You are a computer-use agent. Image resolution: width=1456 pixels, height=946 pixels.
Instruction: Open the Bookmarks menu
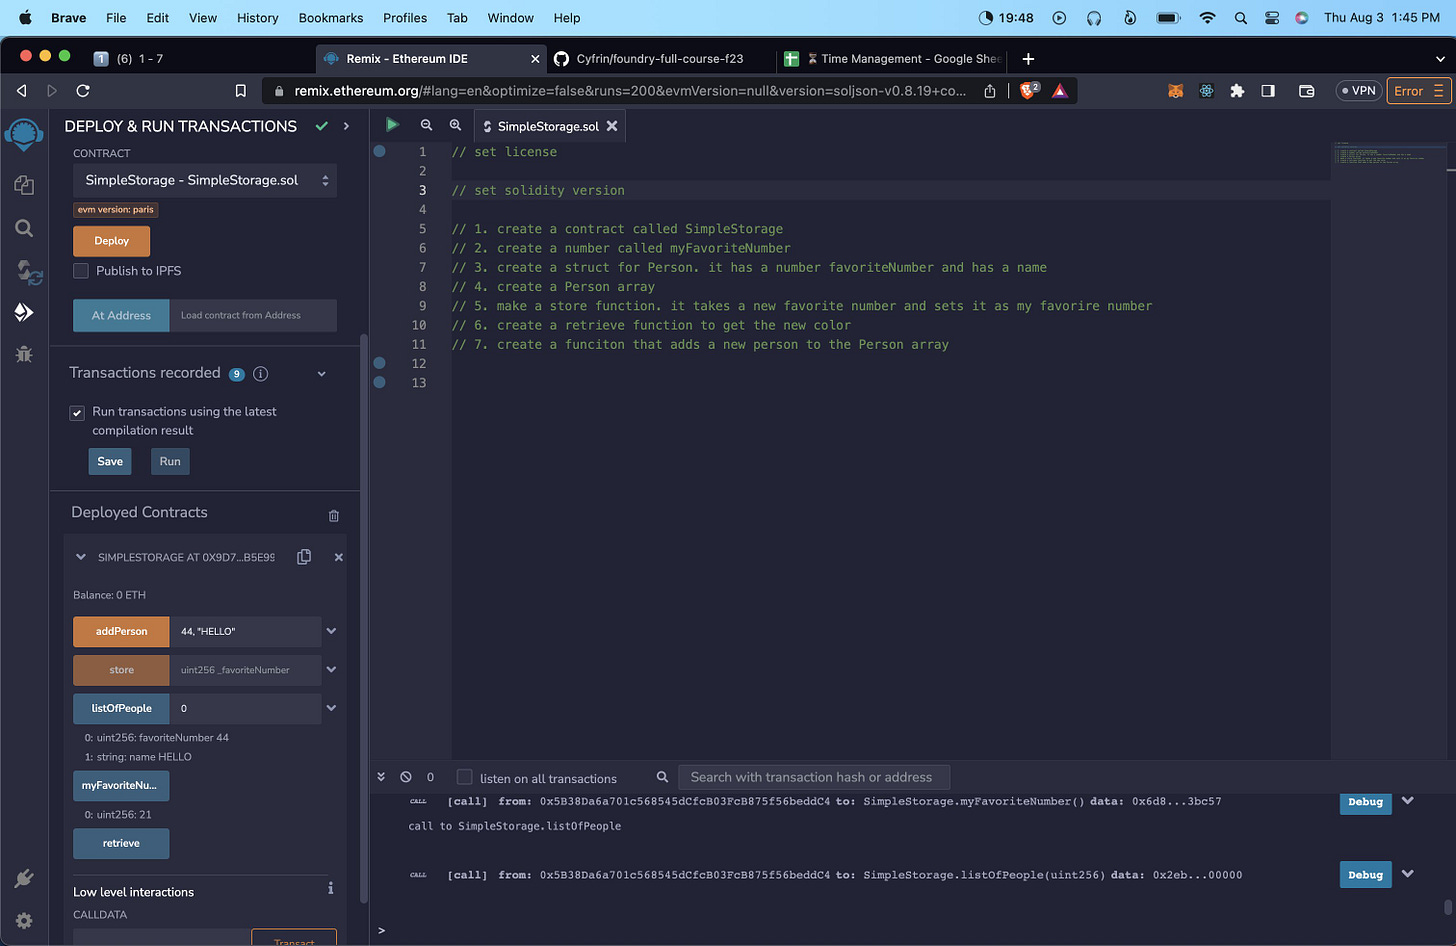pyautogui.click(x=330, y=18)
